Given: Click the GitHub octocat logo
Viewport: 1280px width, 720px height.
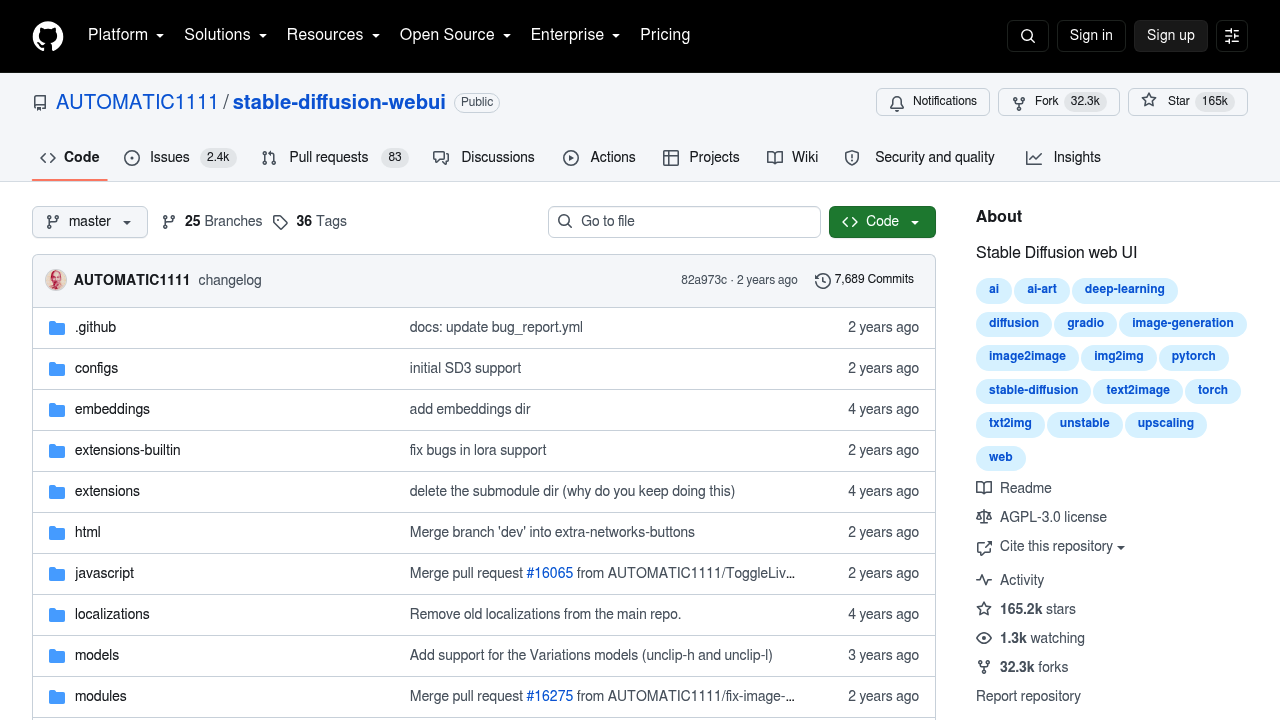Looking at the screenshot, I should (x=48, y=36).
